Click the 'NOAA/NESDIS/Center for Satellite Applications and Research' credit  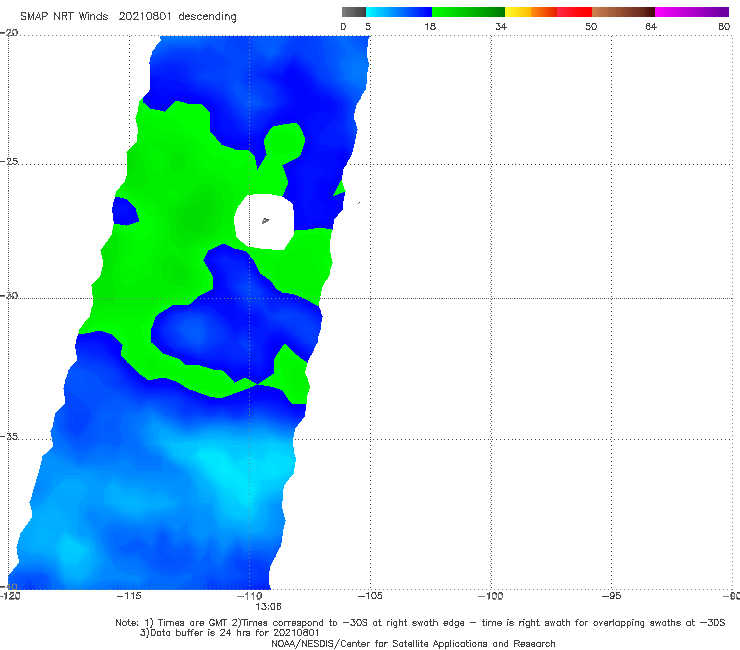tap(413, 643)
